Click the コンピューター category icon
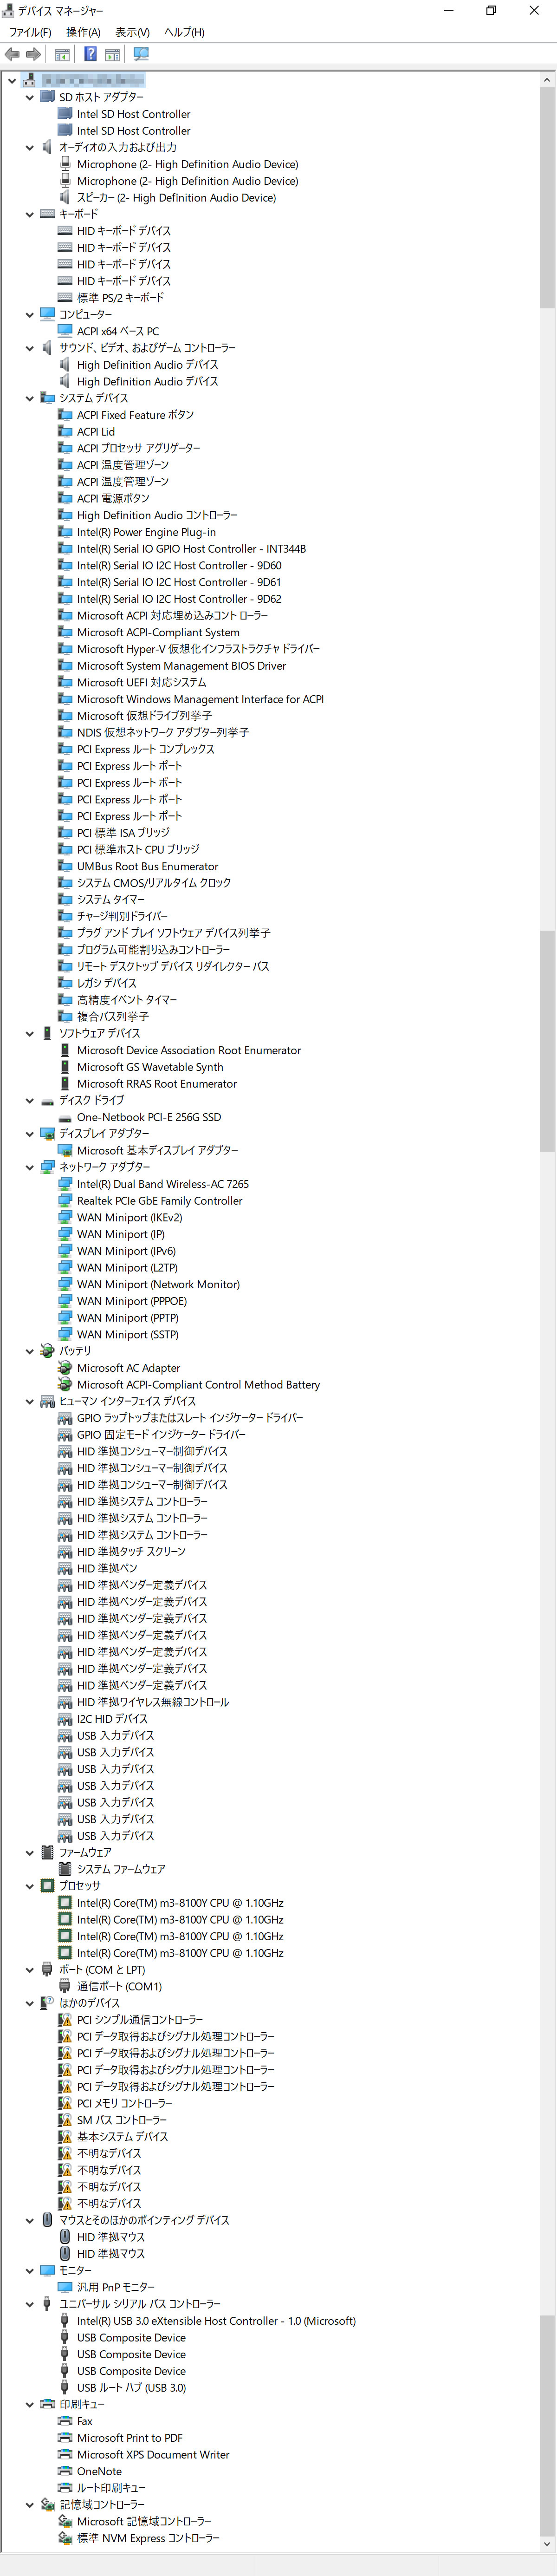The width and height of the screenshot is (557, 2576). tap(47, 314)
